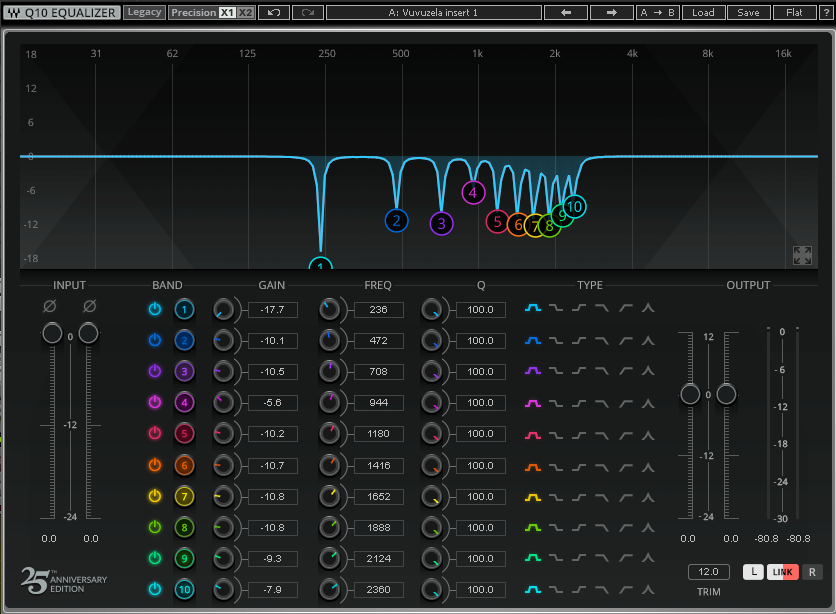Screen dimensions: 836x614
Task: Click the Flat reset button
Action: (794, 12)
